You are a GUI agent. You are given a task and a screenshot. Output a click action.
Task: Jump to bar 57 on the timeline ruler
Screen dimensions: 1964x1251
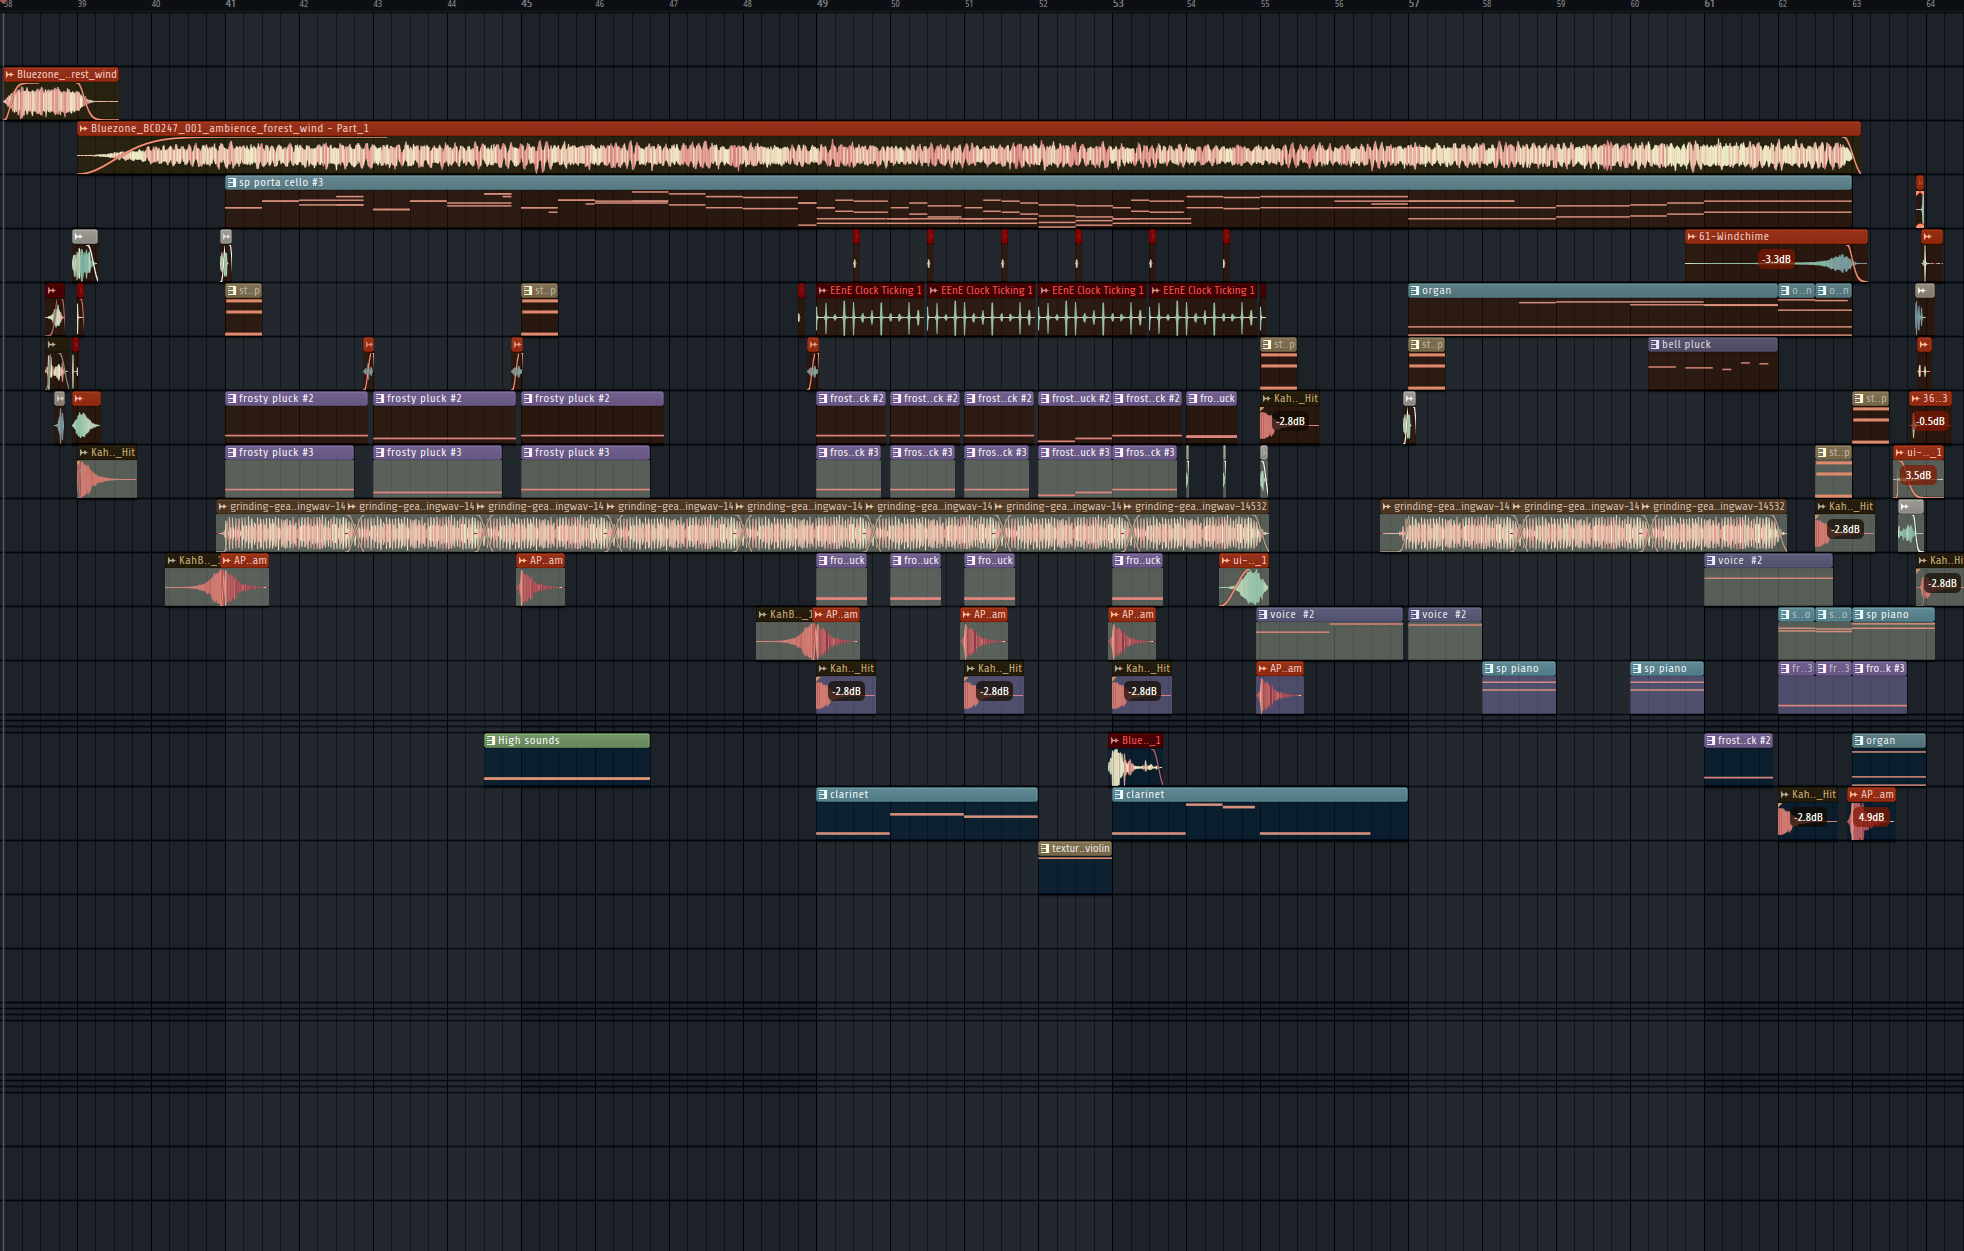pos(1414,5)
